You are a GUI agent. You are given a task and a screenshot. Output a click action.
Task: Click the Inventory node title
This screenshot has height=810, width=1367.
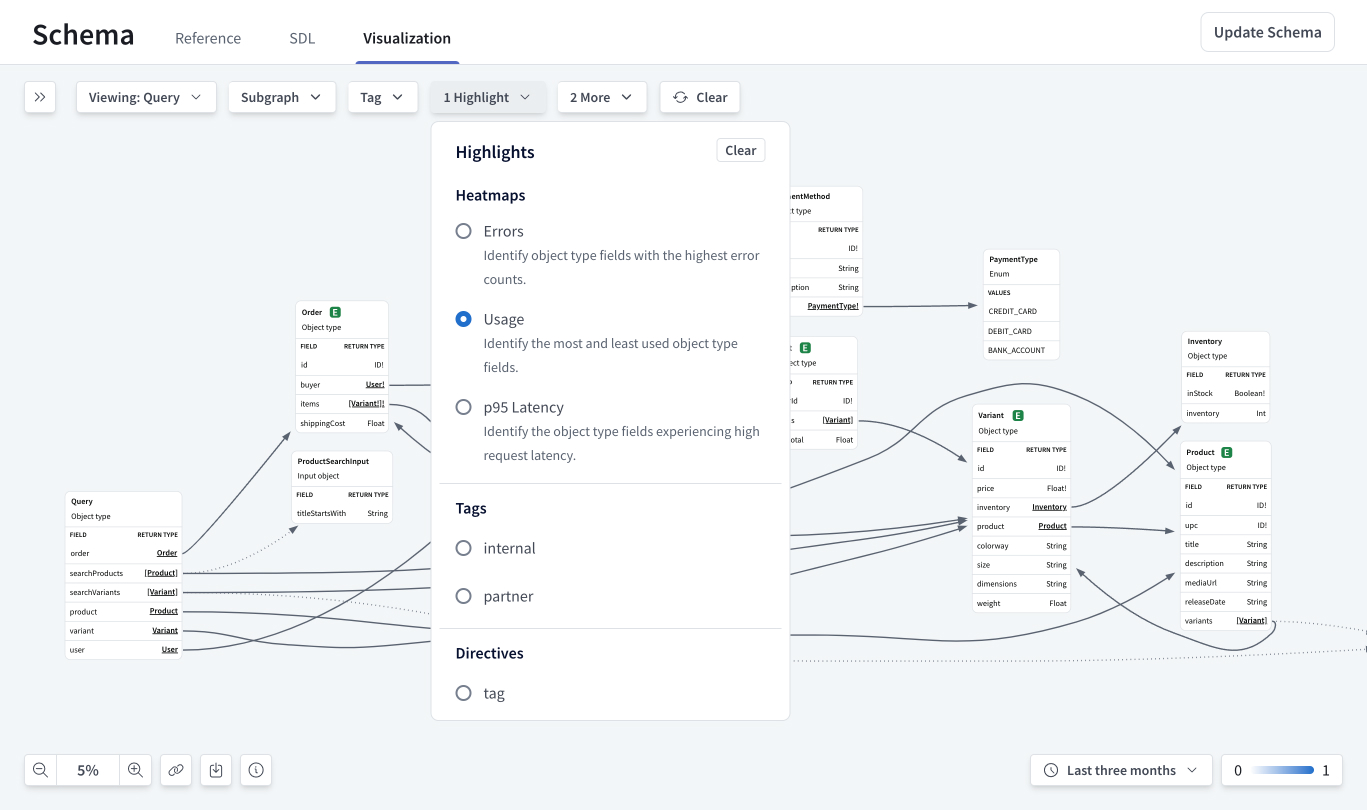pos(1205,341)
